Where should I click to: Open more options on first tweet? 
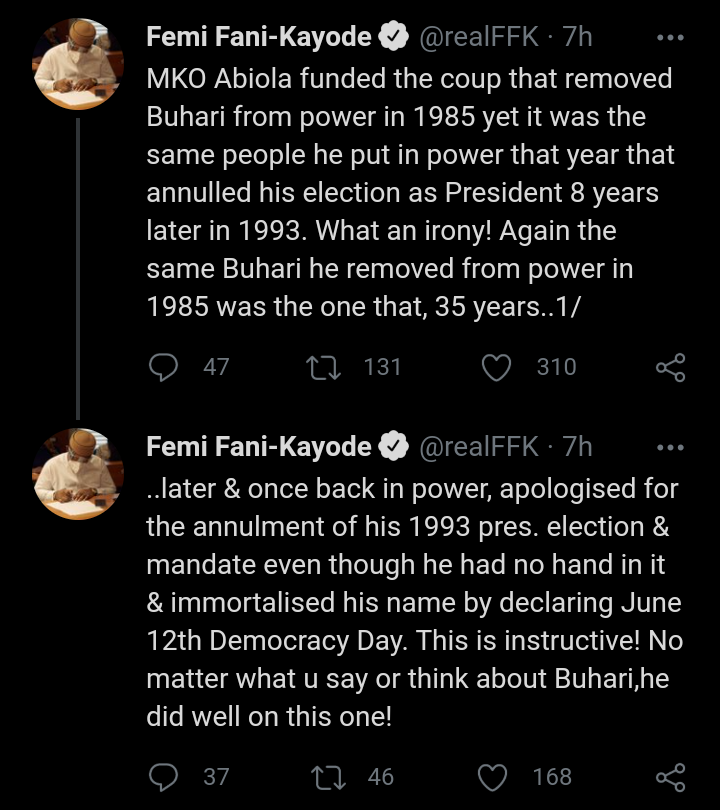tap(668, 37)
